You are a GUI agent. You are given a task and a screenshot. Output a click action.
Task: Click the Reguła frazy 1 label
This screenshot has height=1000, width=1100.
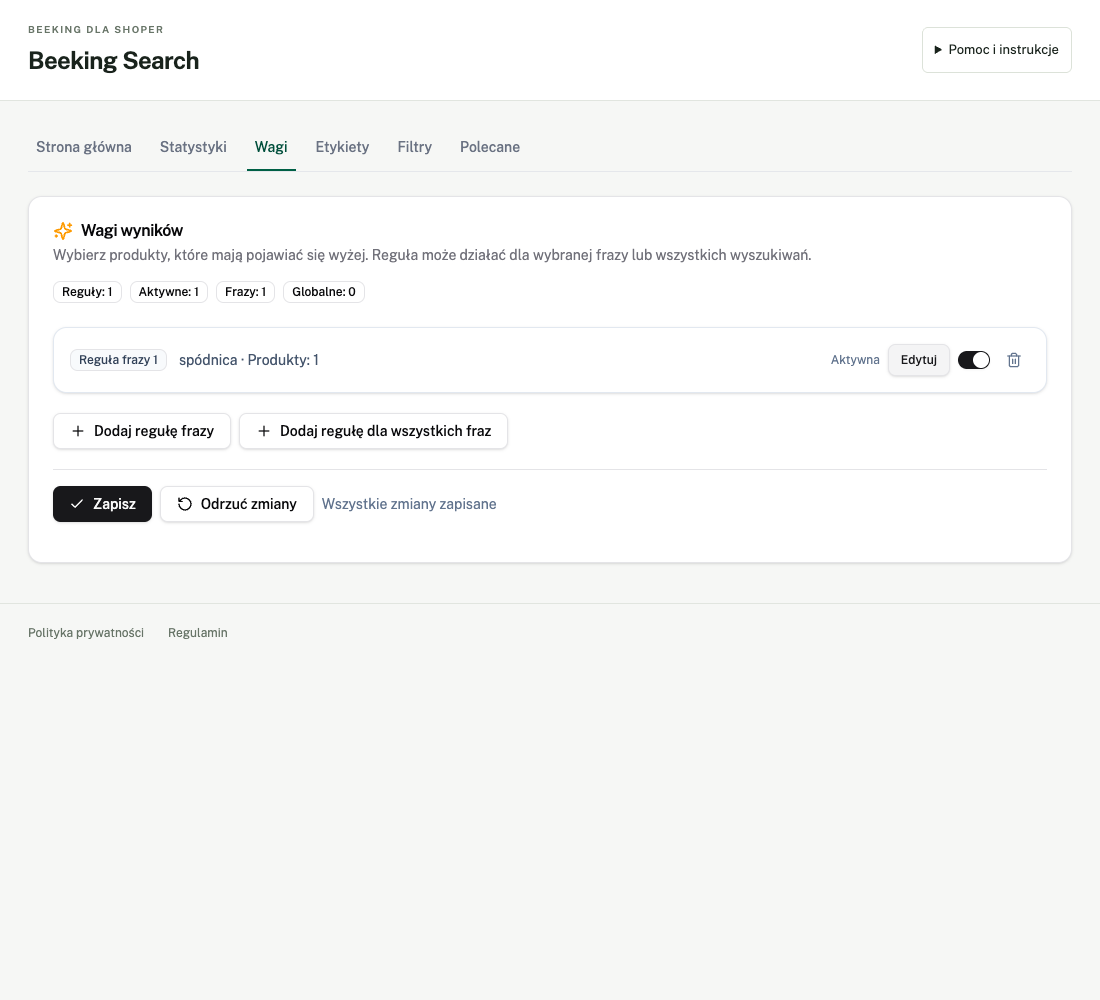point(118,360)
